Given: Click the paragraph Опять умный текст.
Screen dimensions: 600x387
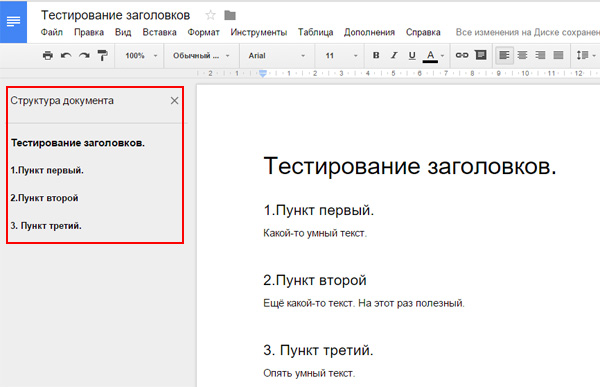Looking at the screenshot, I should tap(309, 373).
